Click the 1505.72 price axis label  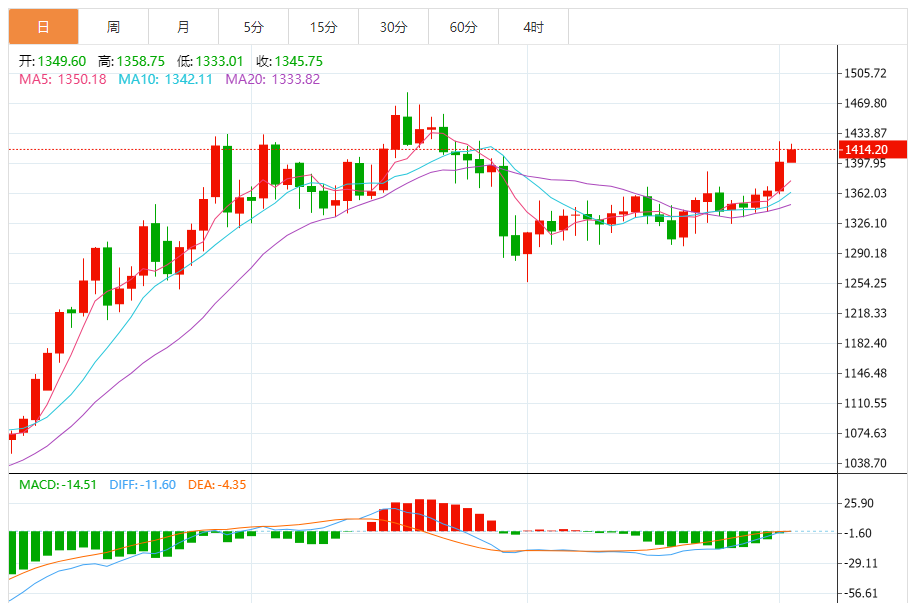(866, 73)
